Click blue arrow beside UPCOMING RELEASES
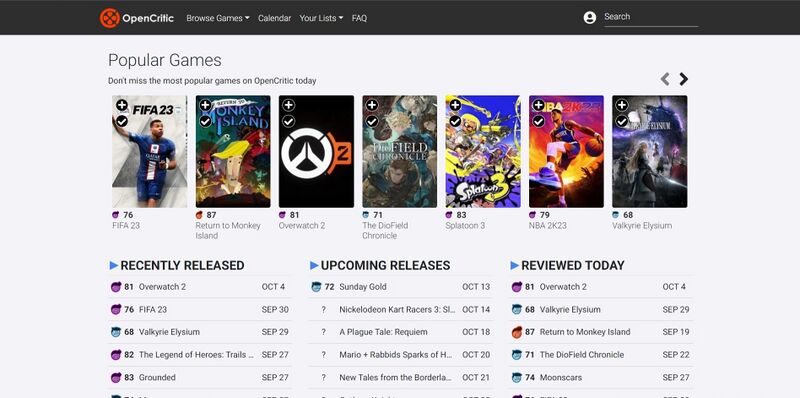This screenshot has height=398, width=800. (314, 265)
